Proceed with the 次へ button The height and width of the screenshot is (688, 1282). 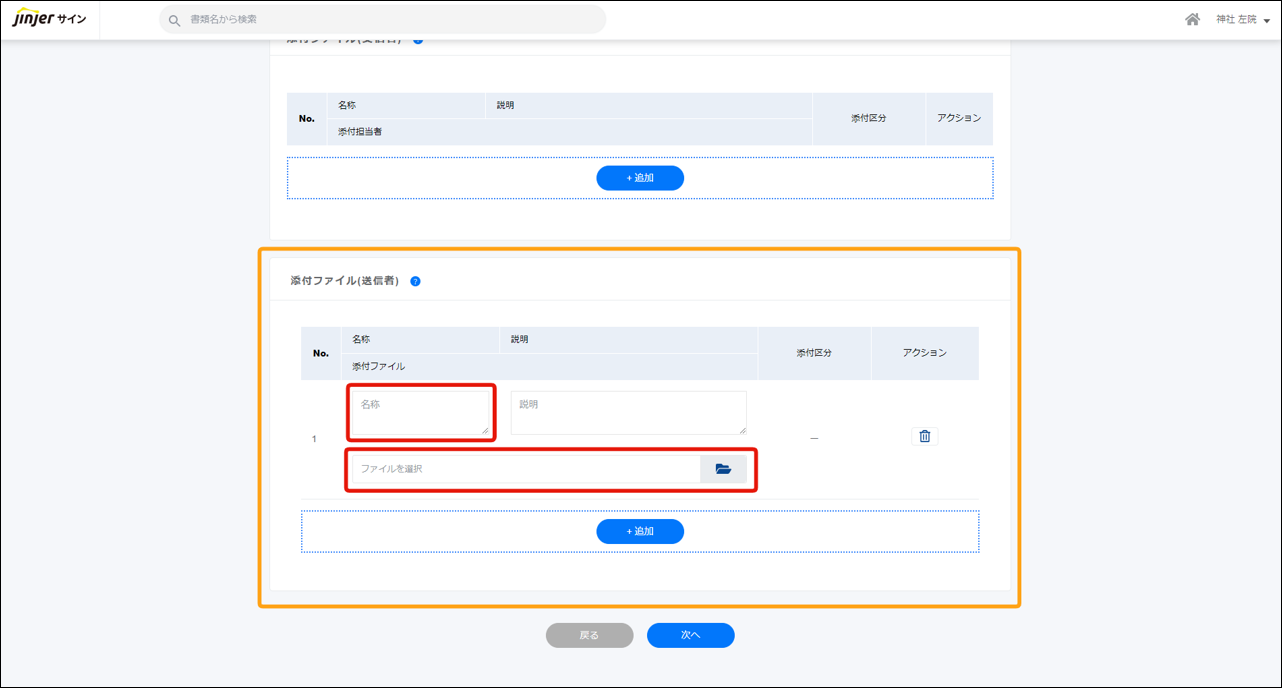click(x=690, y=635)
